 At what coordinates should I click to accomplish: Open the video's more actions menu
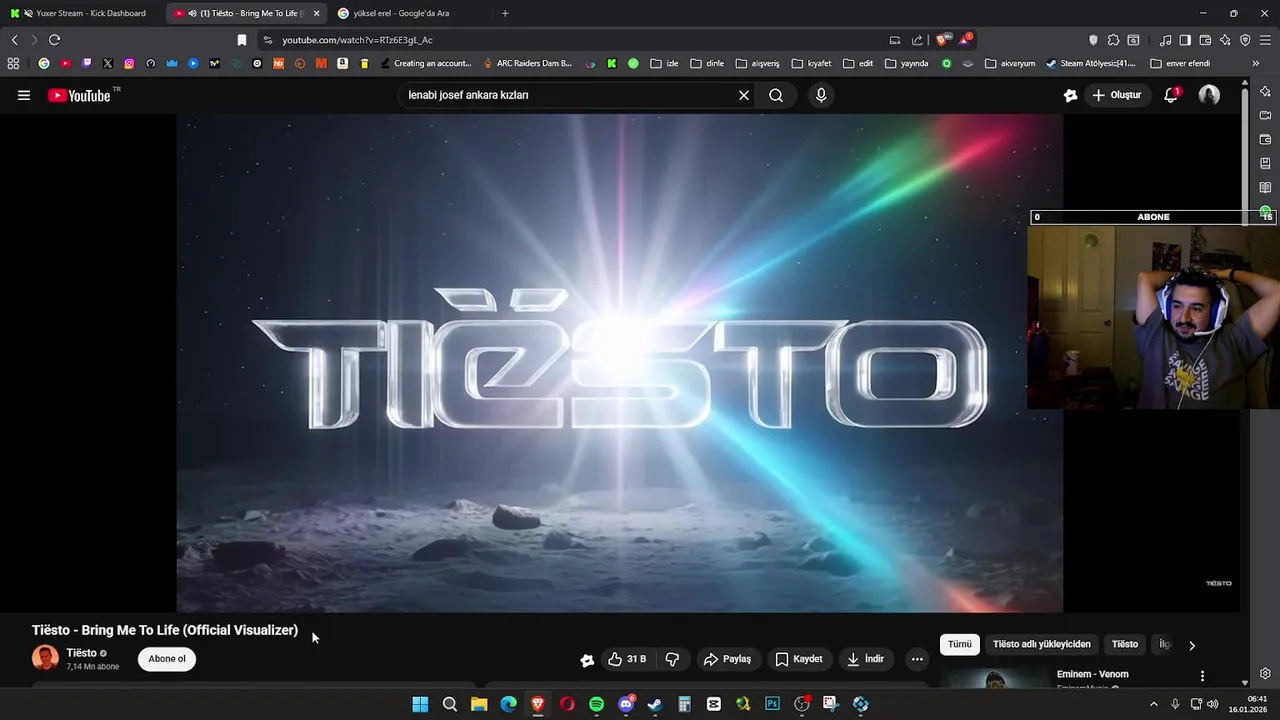[917, 659]
